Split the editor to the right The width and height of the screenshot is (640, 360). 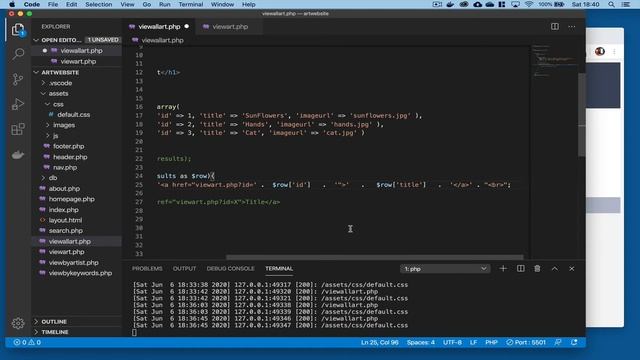click(555, 27)
